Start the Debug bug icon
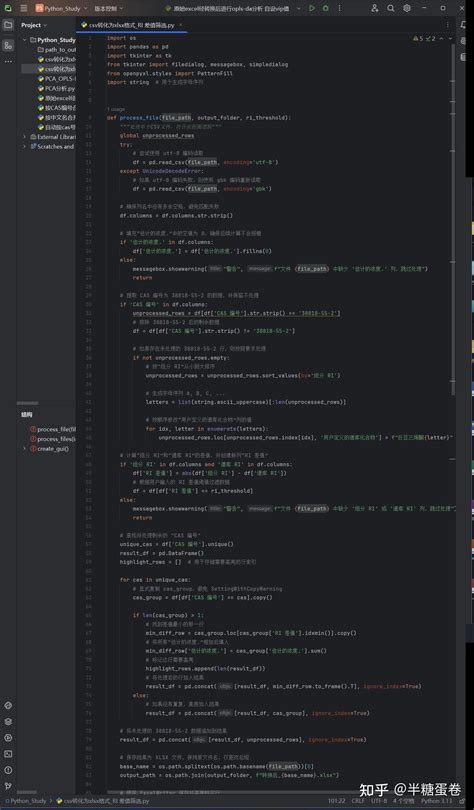 point(325,8)
